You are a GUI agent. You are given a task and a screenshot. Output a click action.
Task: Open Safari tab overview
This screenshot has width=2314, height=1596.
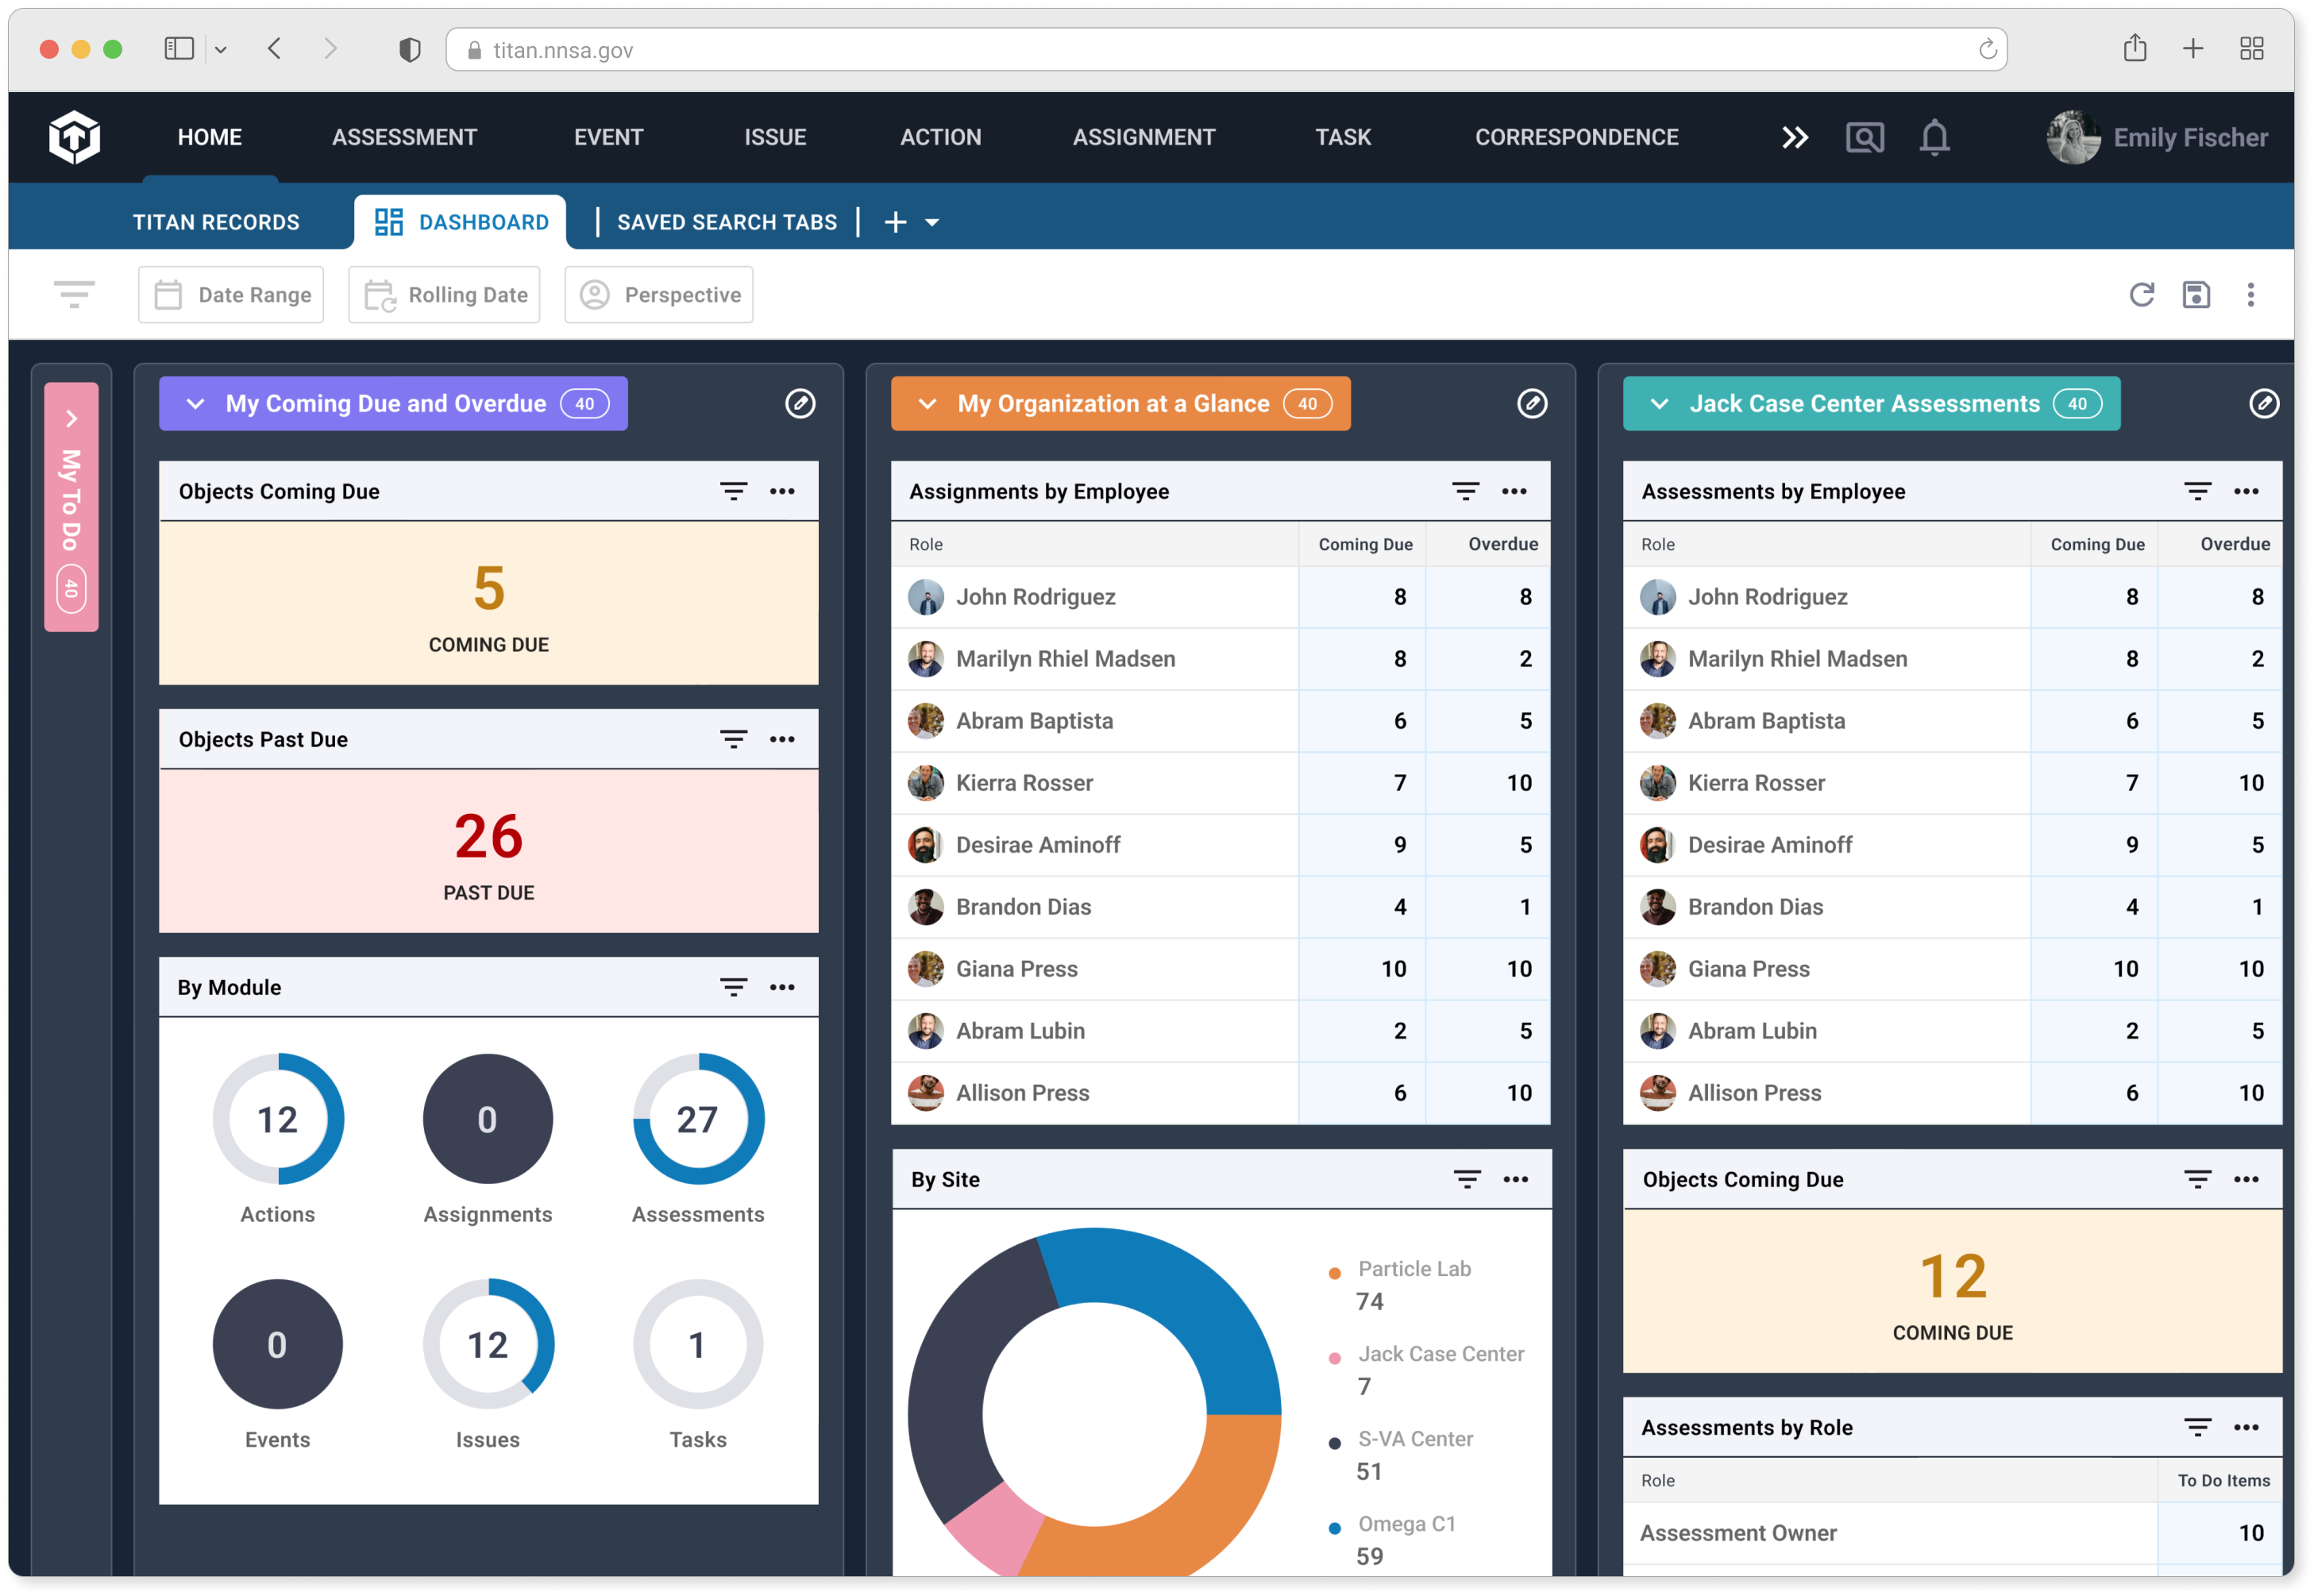(2251, 49)
